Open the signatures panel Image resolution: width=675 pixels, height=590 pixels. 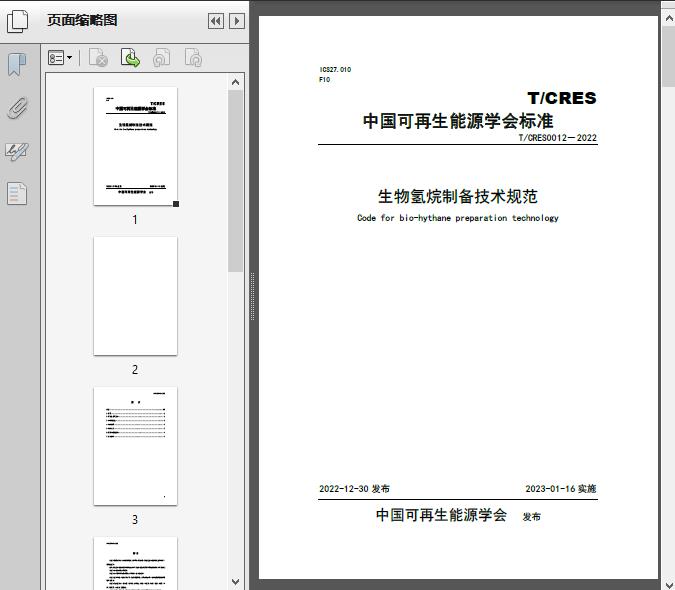click(x=17, y=151)
